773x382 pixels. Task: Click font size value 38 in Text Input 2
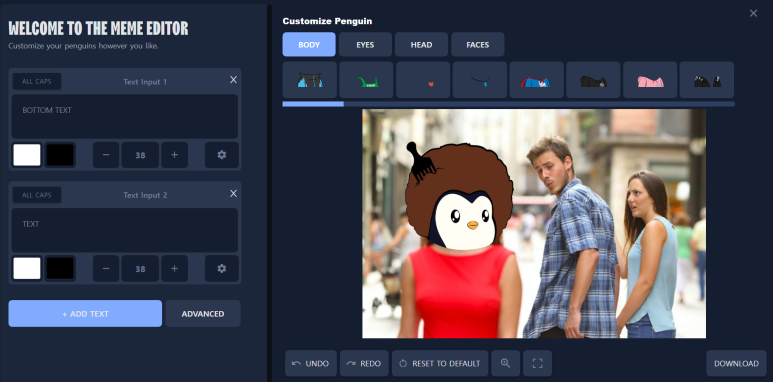[141, 268]
